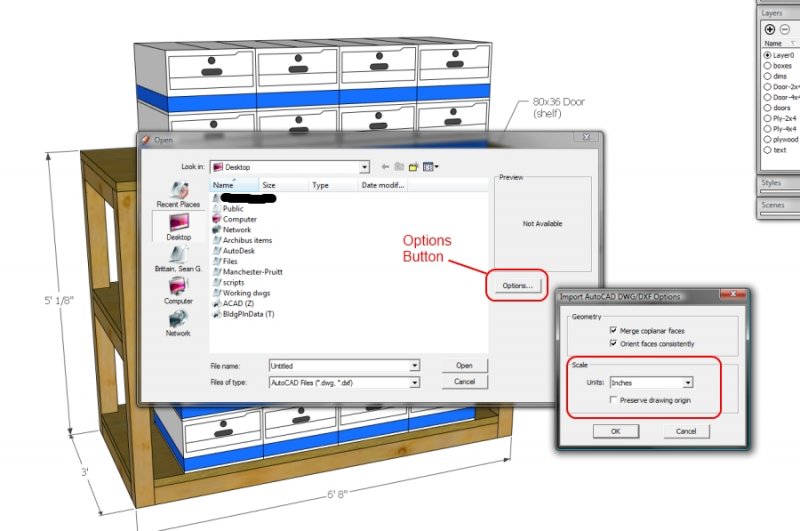Click the 5' 1/8" height dimension label

pyautogui.click(x=59, y=300)
